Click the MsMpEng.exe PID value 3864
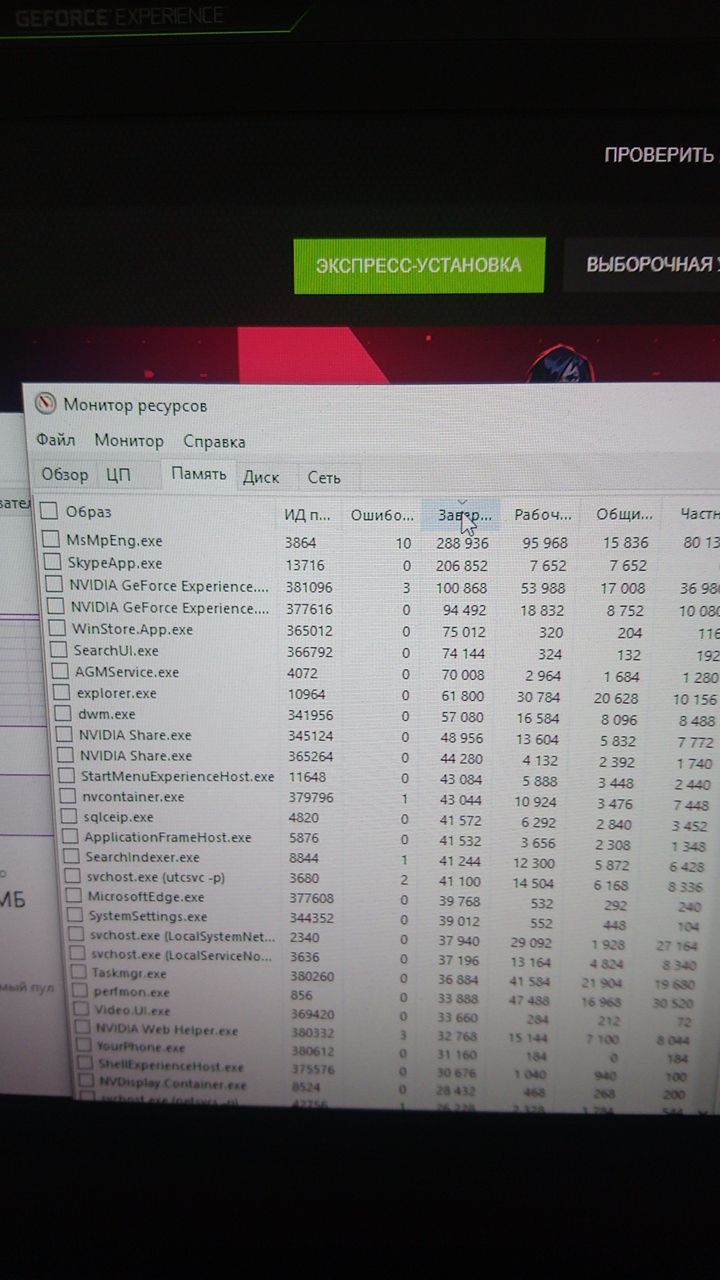This screenshot has width=720, height=1280. click(301, 542)
